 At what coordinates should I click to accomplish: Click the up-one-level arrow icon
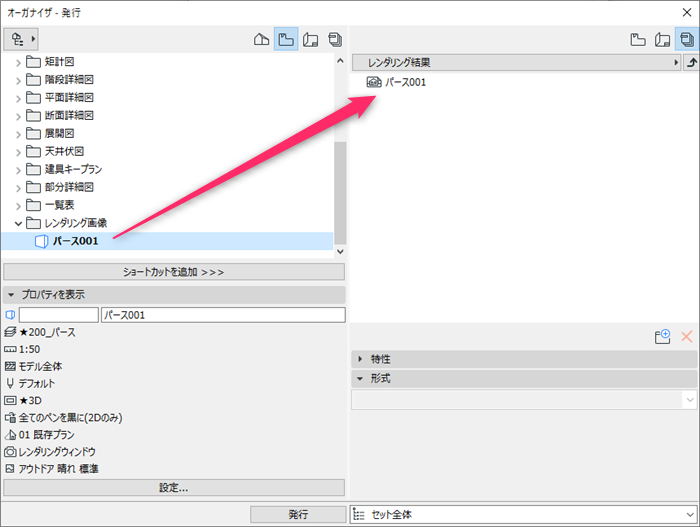pyautogui.click(x=691, y=63)
